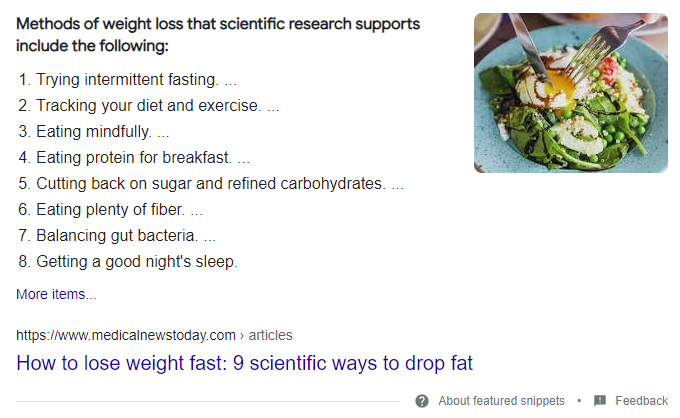Image resolution: width=680 pixels, height=418 pixels.
Task: Select "Tracking your diet and exercise" item
Action: coord(148,105)
